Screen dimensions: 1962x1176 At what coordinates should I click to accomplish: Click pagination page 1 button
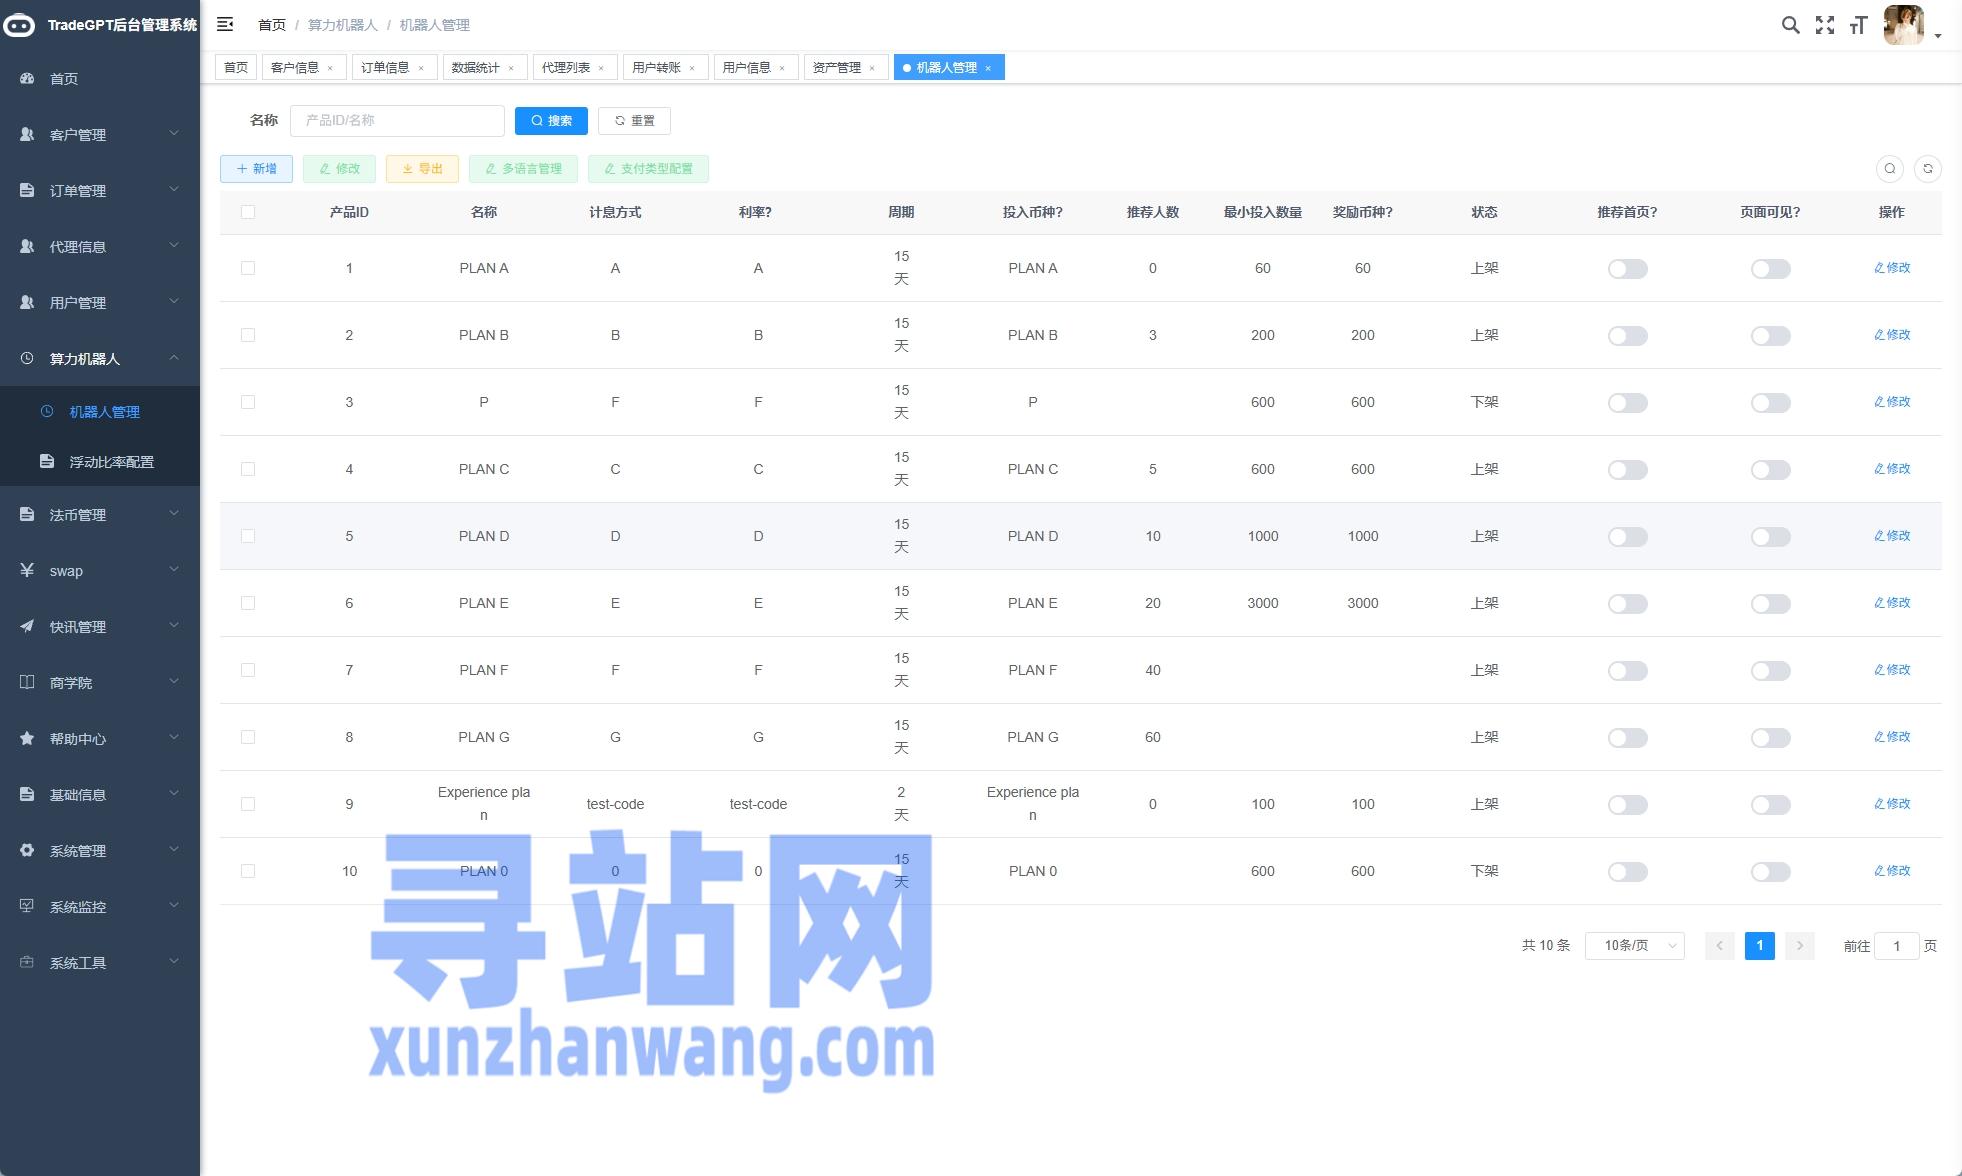[x=1759, y=945]
